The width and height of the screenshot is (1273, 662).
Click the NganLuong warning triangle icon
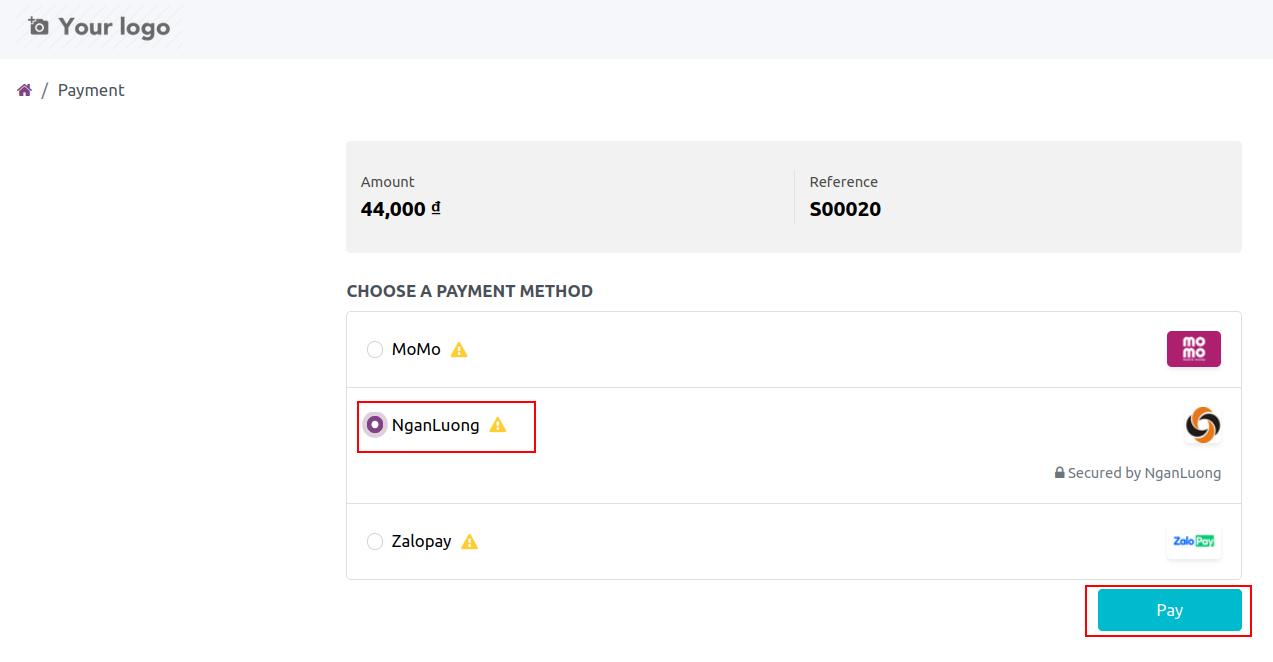pos(498,425)
